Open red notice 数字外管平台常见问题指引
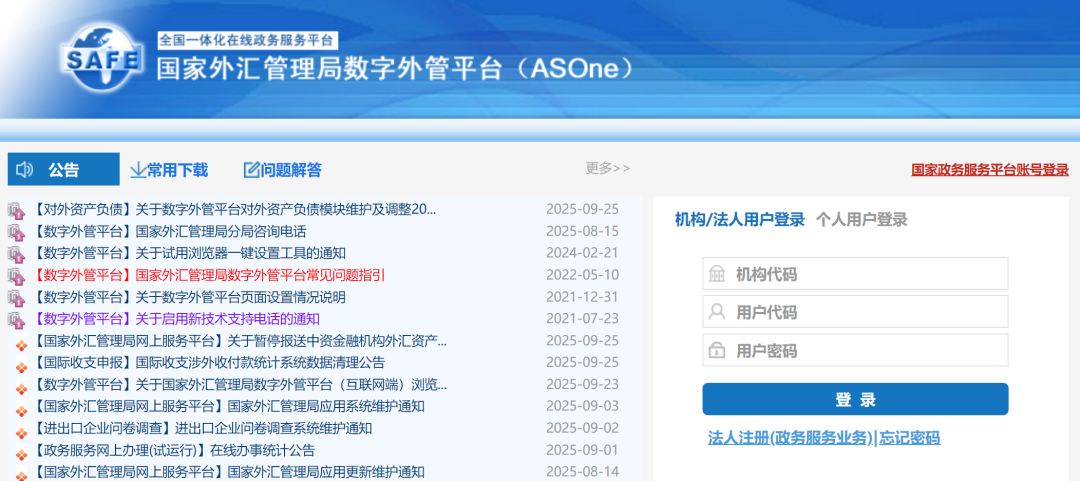 tap(208, 276)
